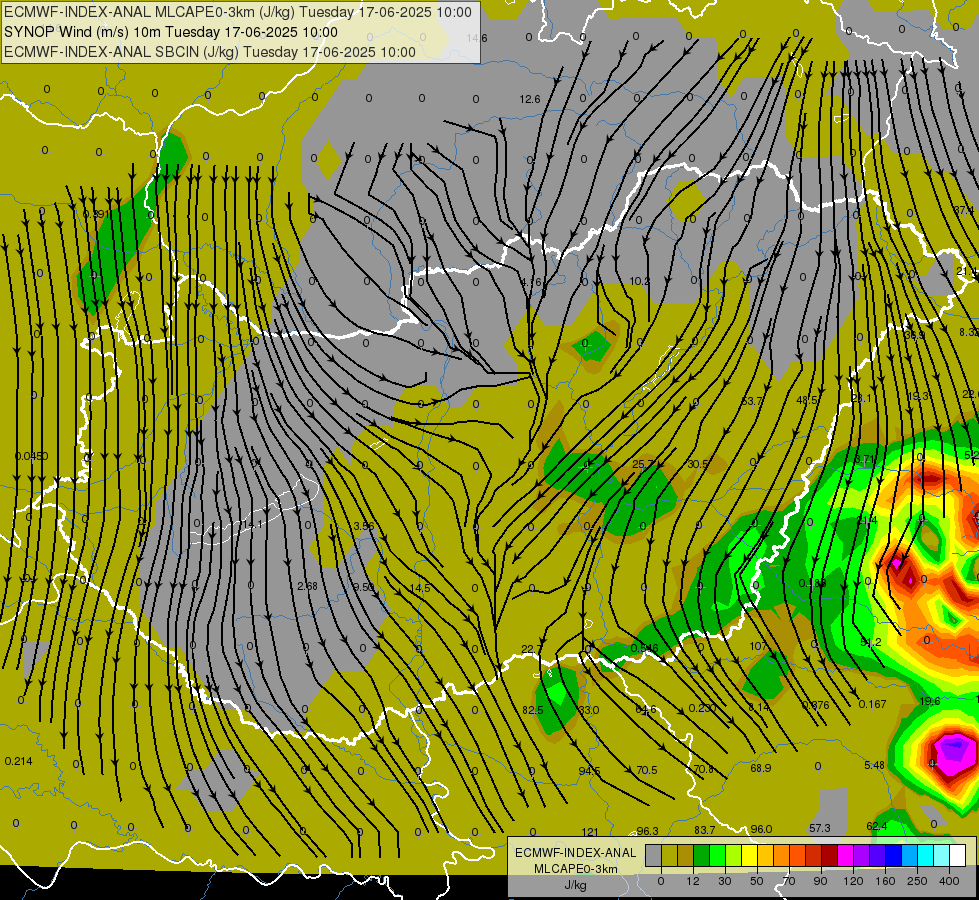Click the map value 70.5
979x900 pixels.
pyautogui.click(x=647, y=770)
